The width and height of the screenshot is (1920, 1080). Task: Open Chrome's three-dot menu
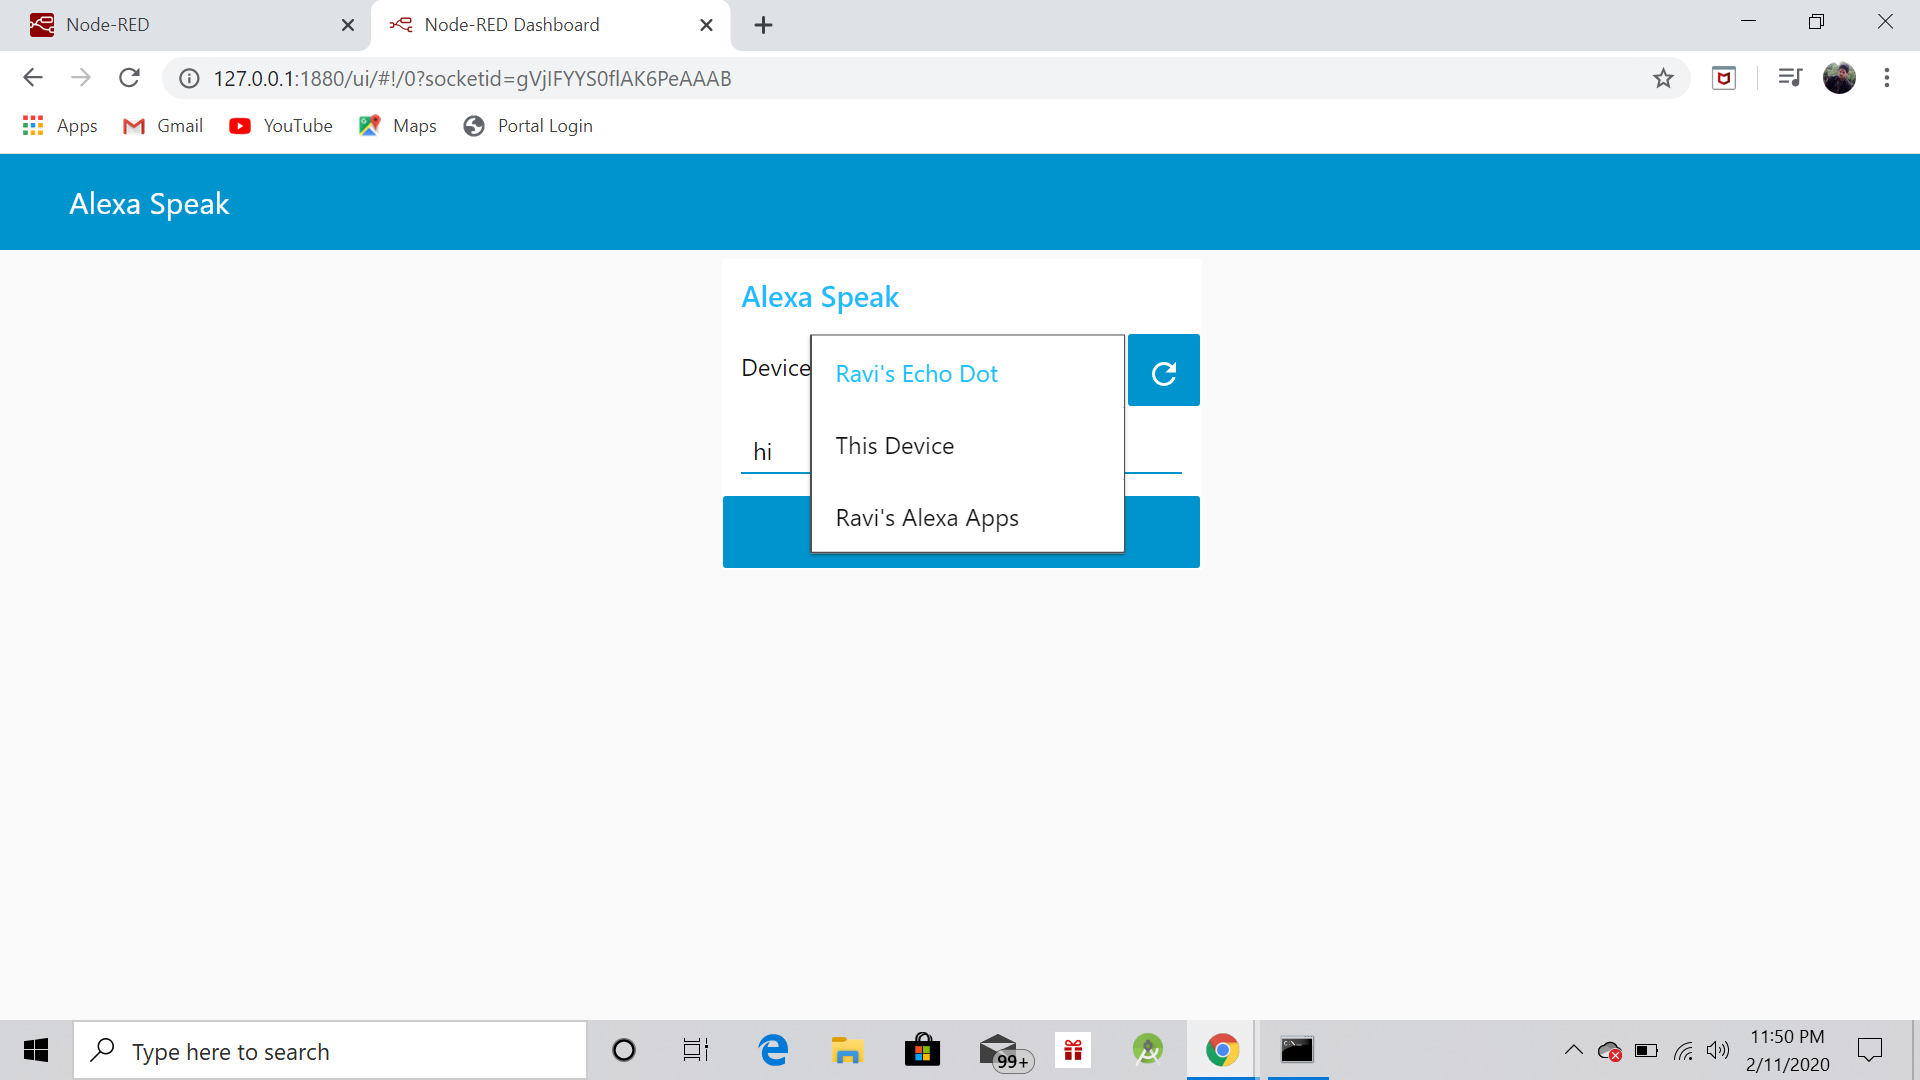coord(1887,77)
